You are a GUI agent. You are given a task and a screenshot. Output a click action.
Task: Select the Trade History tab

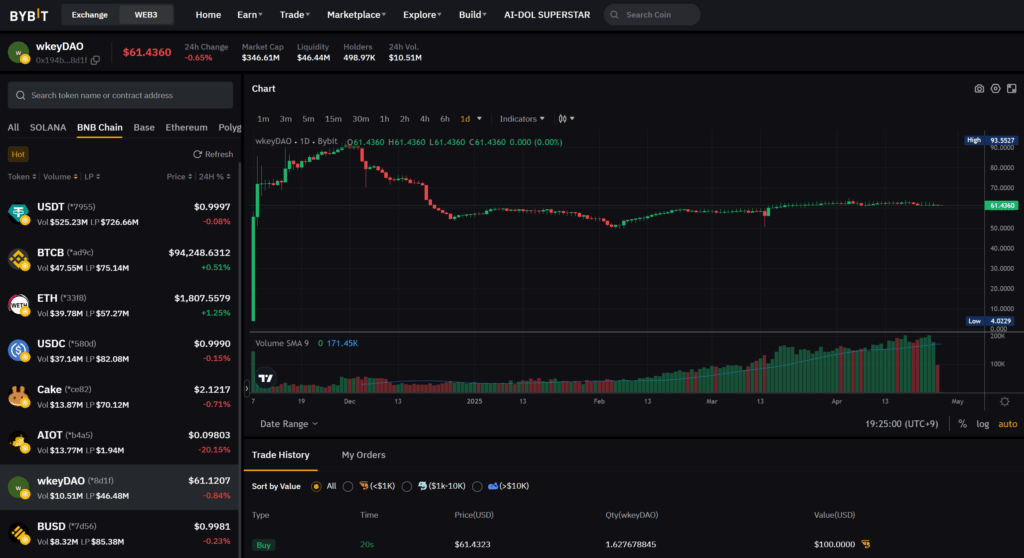pos(281,455)
